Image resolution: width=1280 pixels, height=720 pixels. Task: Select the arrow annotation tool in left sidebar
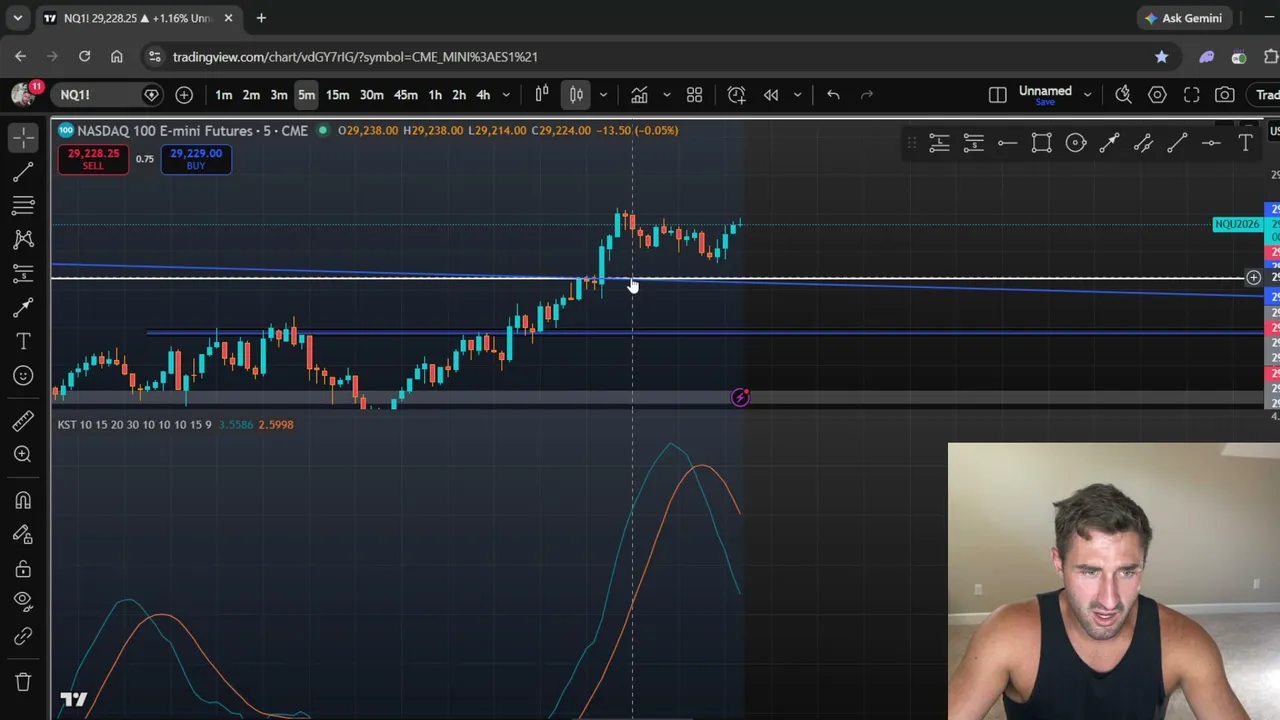23,307
